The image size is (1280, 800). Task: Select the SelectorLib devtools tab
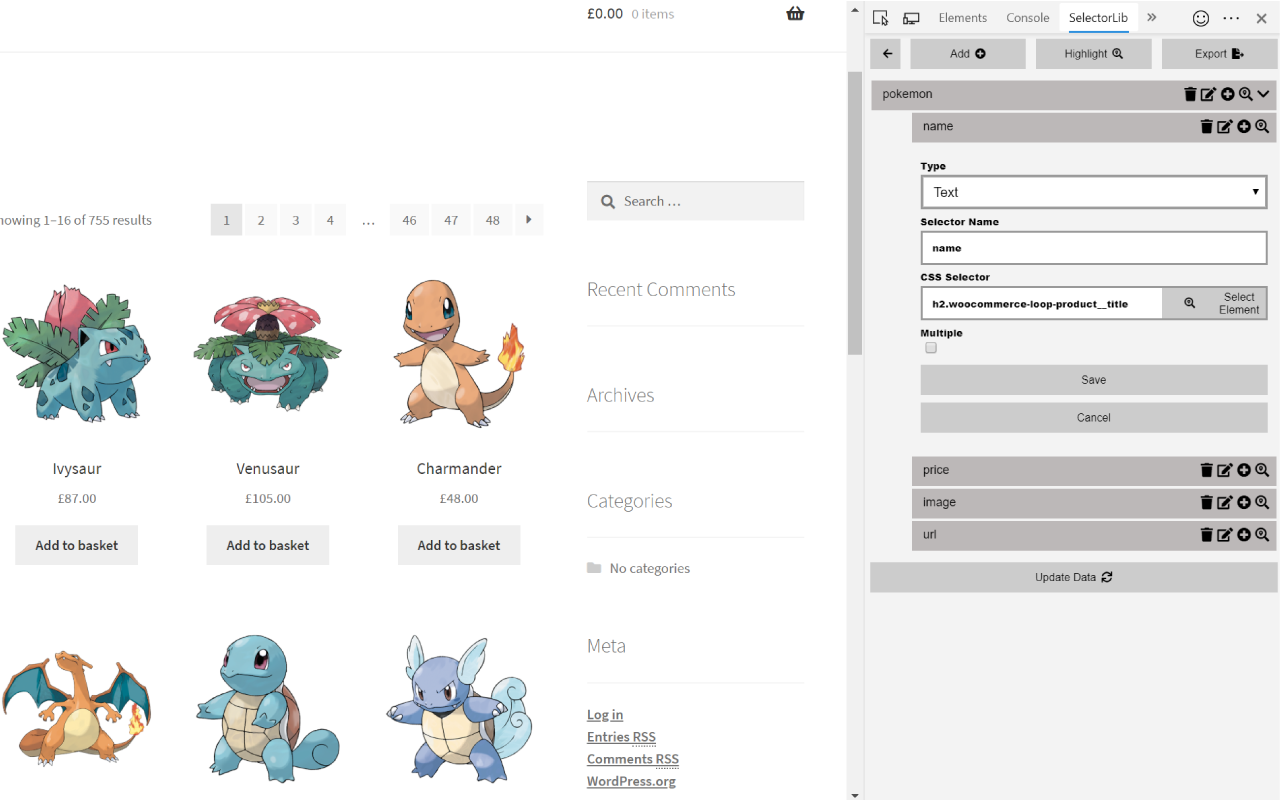(x=1098, y=18)
